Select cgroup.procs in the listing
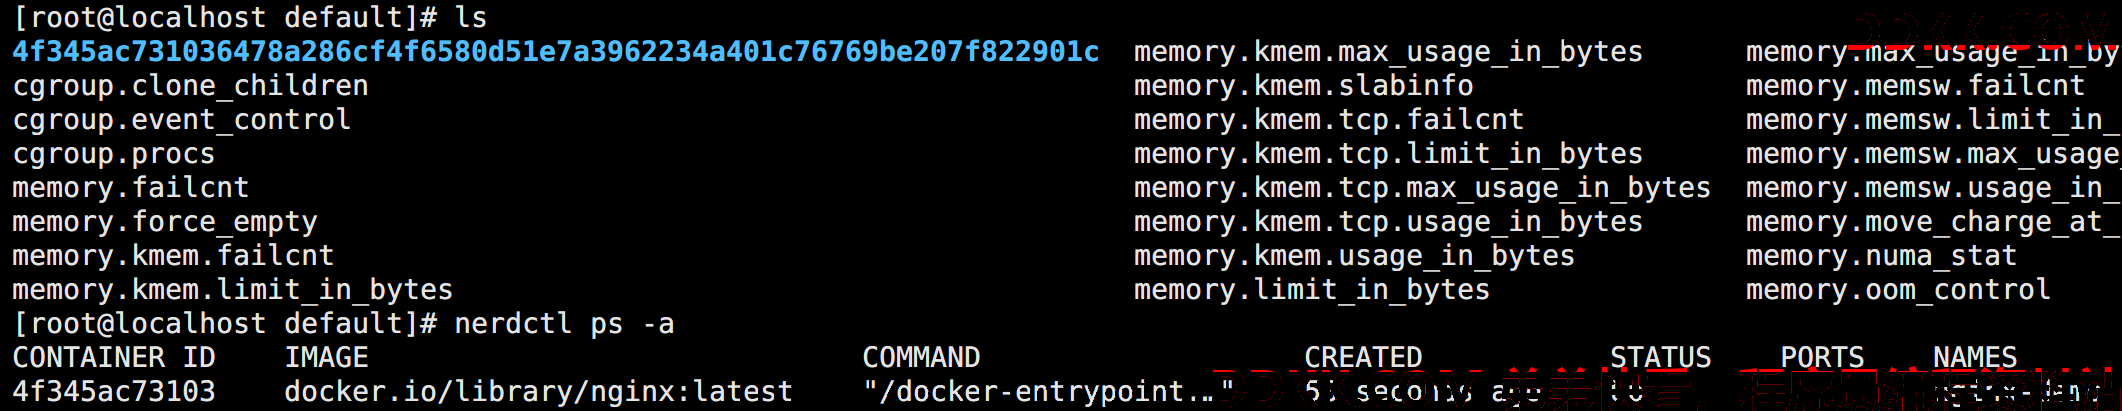The image size is (2122, 411). click(113, 154)
